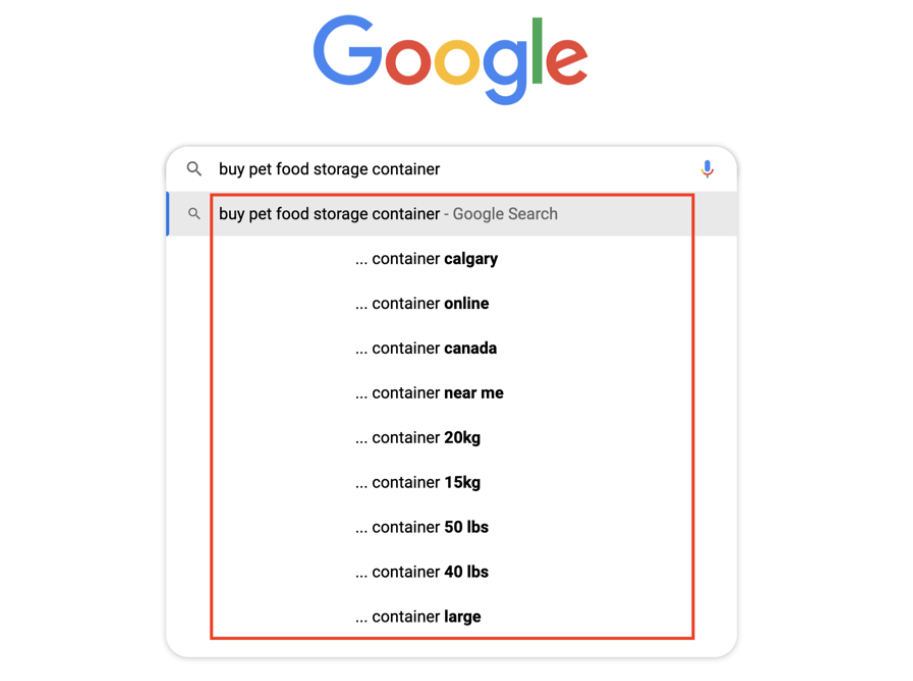Choose the '... container near me' suggestion
The image size is (913, 681).
[429, 393]
